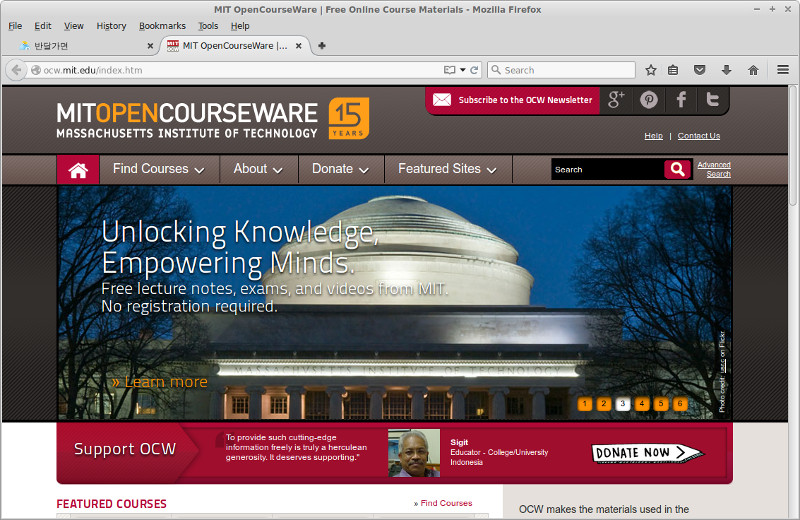Click the Support OCW banner label
This screenshot has width=800, height=520.
[x=125, y=449]
